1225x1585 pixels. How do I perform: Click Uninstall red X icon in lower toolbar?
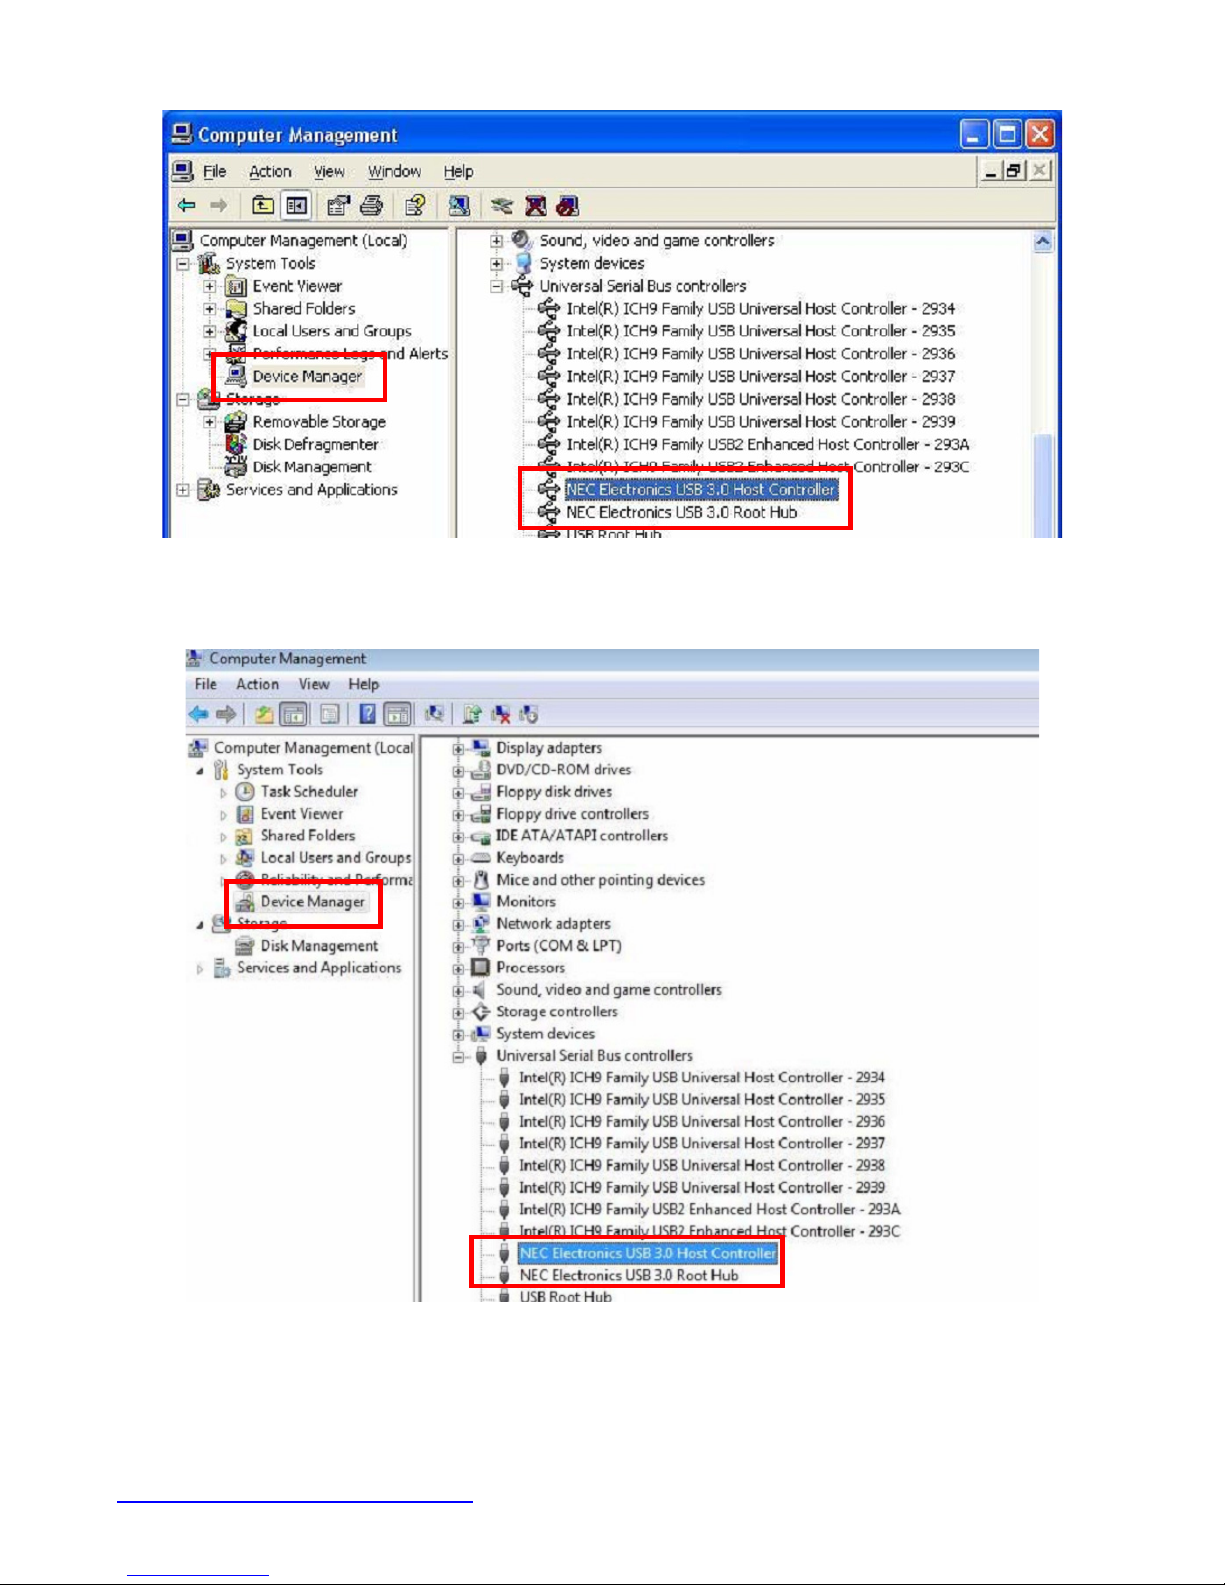tap(500, 714)
